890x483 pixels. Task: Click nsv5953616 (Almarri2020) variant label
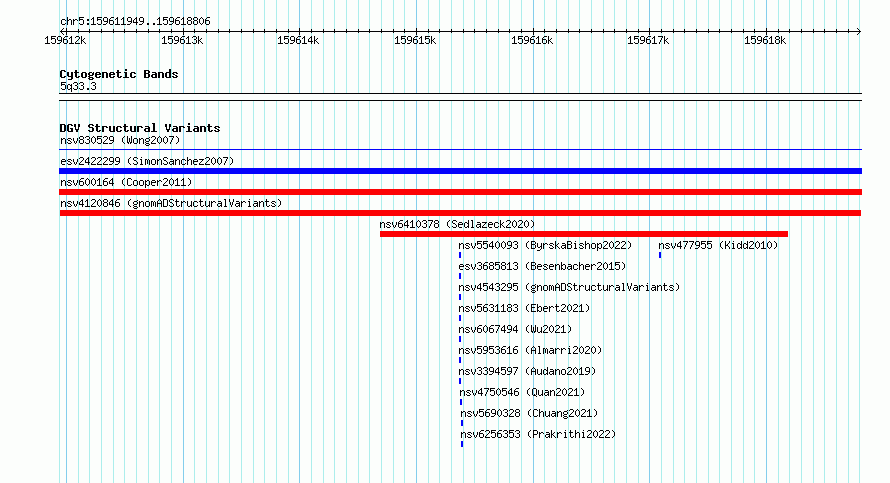click(x=530, y=350)
